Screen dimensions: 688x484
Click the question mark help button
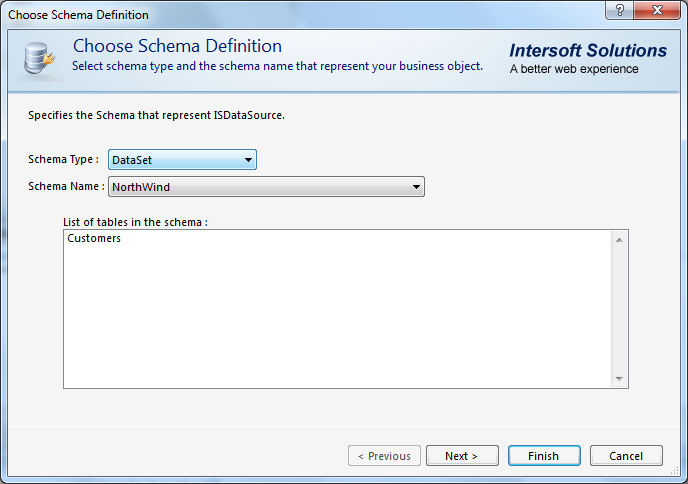[x=619, y=11]
